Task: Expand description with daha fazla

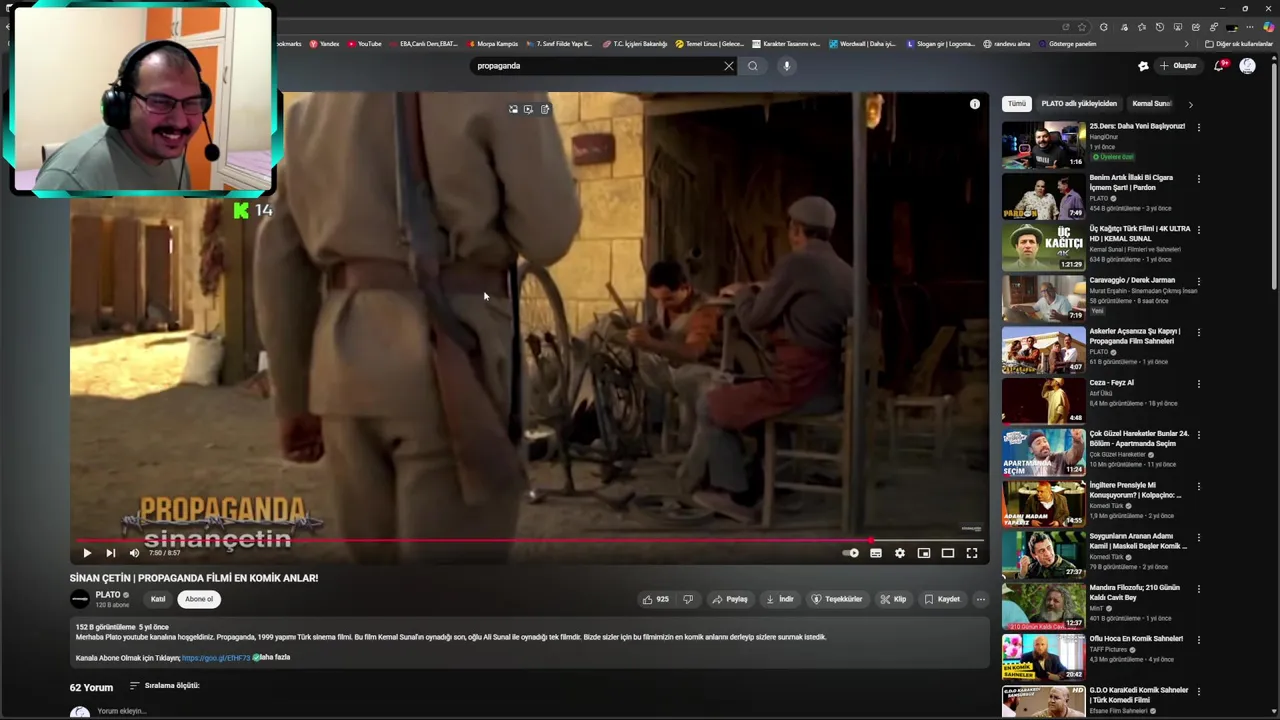Action: coord(273,657)
